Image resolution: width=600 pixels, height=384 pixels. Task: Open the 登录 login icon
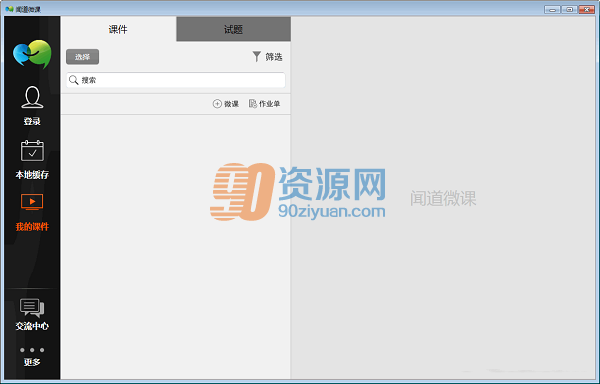pos(32,106)
